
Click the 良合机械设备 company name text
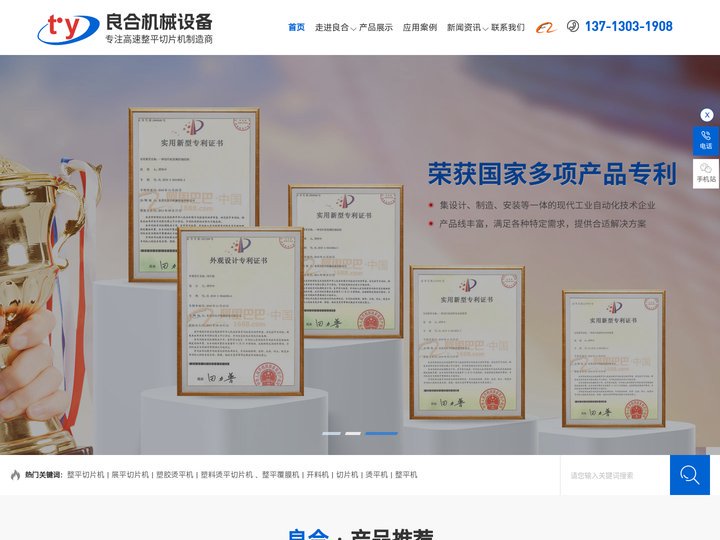click(x=159, y=22)
